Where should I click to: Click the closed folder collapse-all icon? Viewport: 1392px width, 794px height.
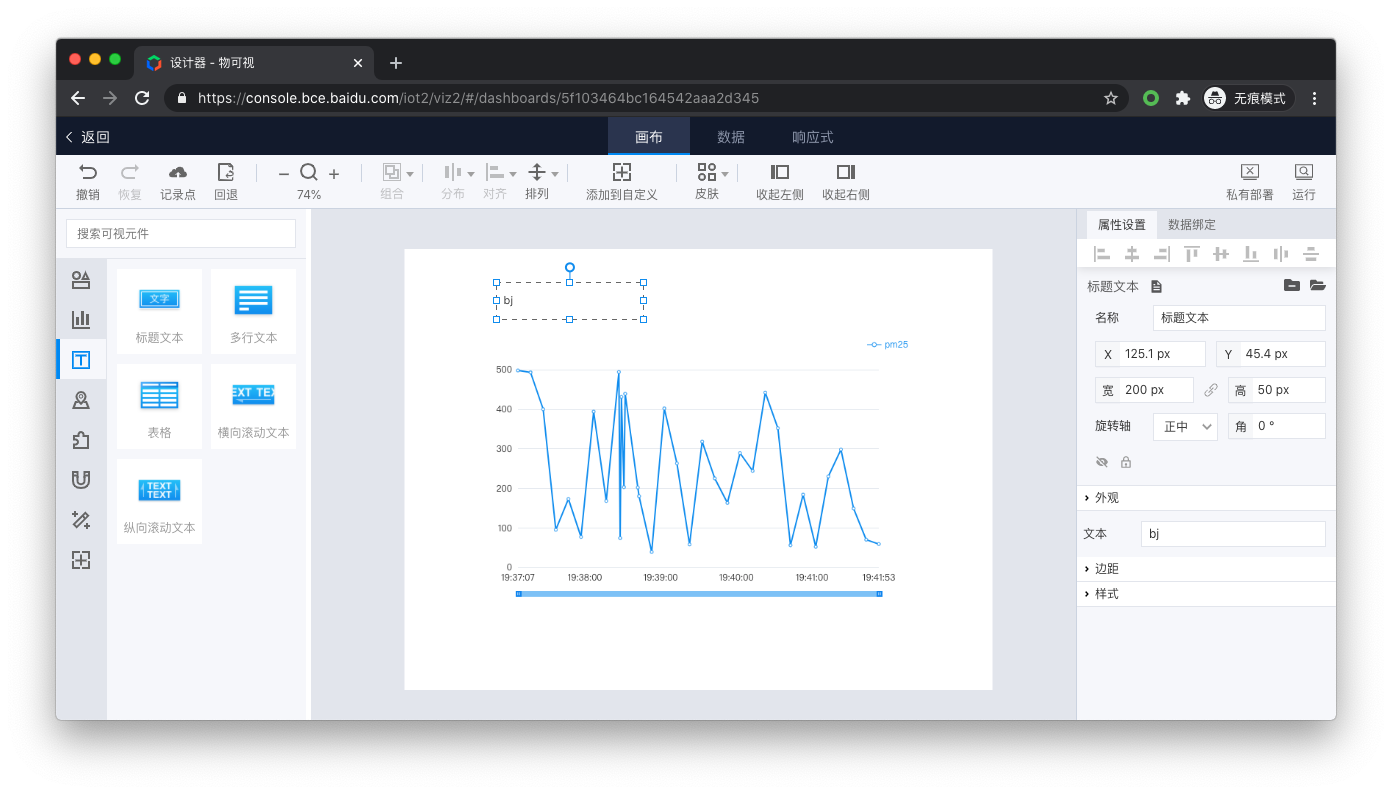[1292, 285]
